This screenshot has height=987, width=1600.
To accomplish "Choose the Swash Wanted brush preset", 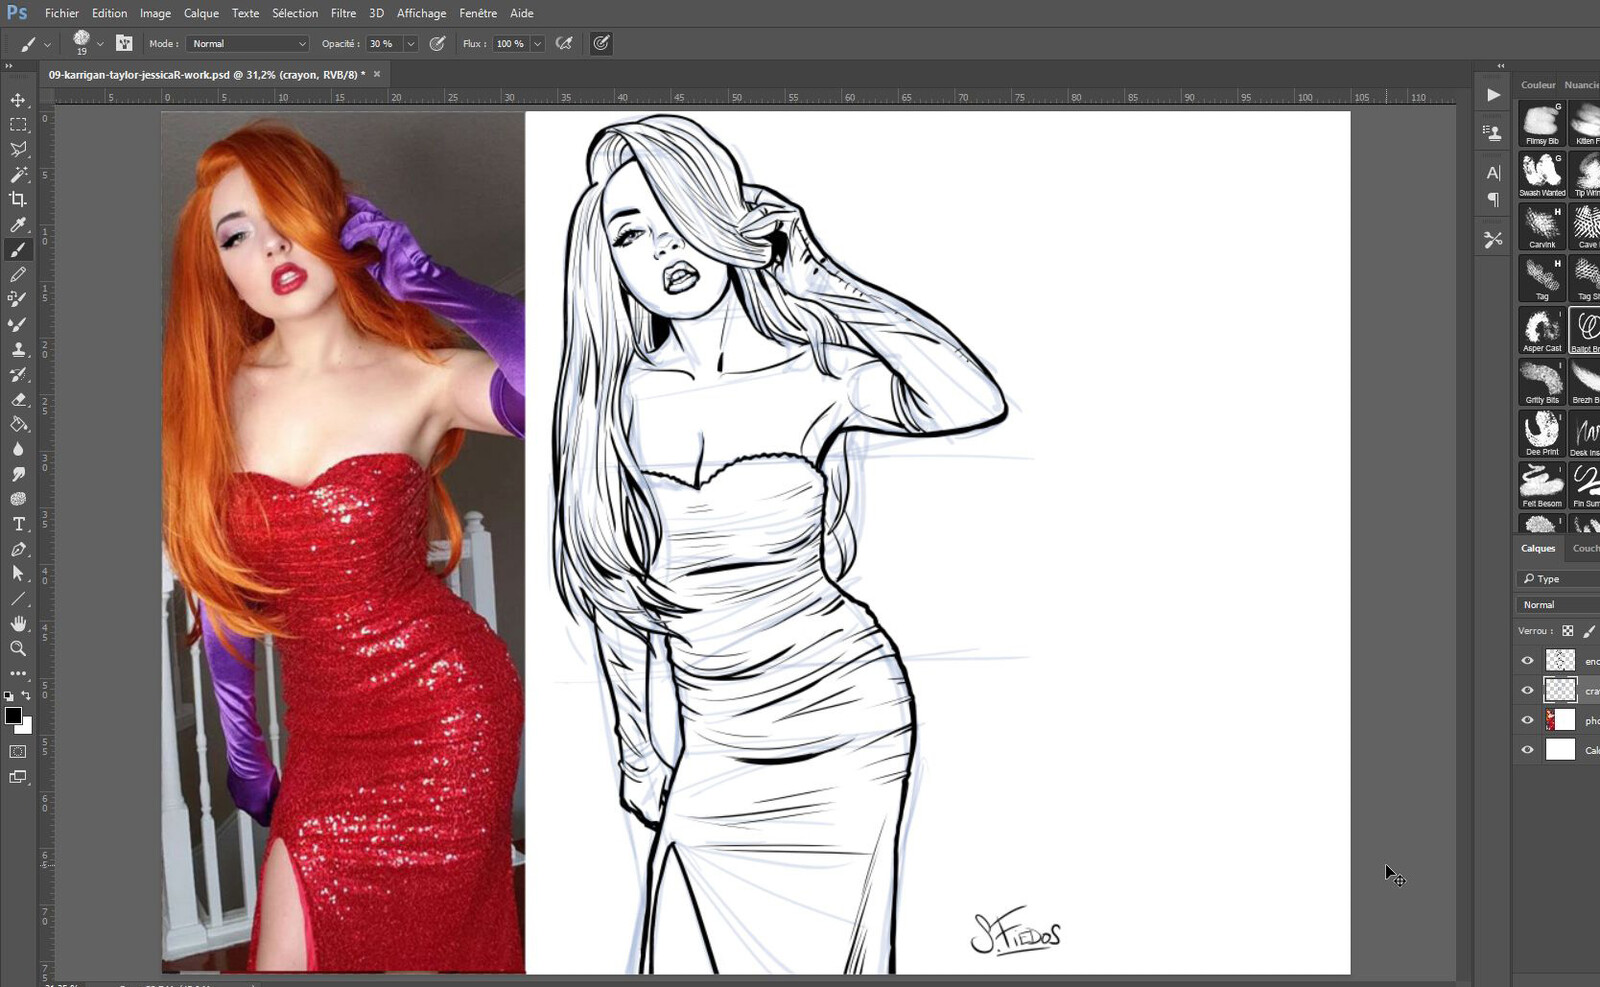I will [1542, 175].
